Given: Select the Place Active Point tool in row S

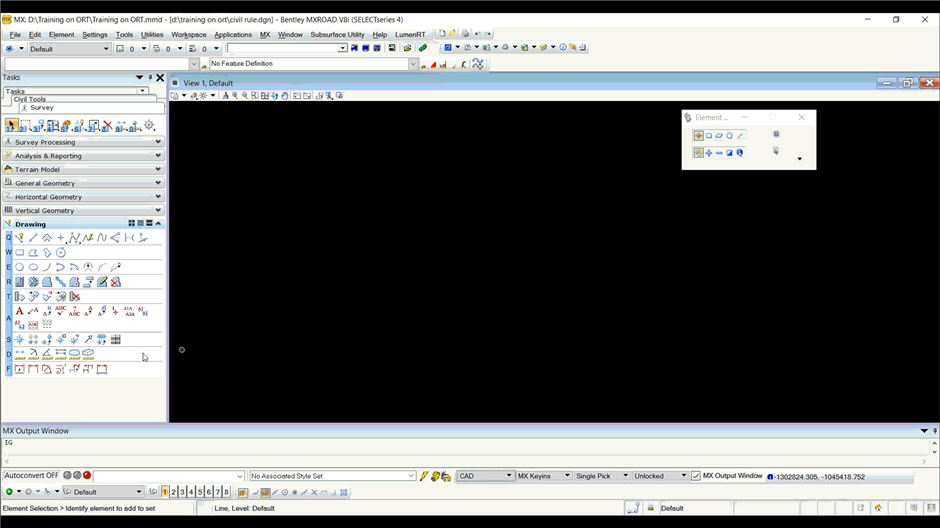Looking at the screenshot, I should click(x=20, y=339).
